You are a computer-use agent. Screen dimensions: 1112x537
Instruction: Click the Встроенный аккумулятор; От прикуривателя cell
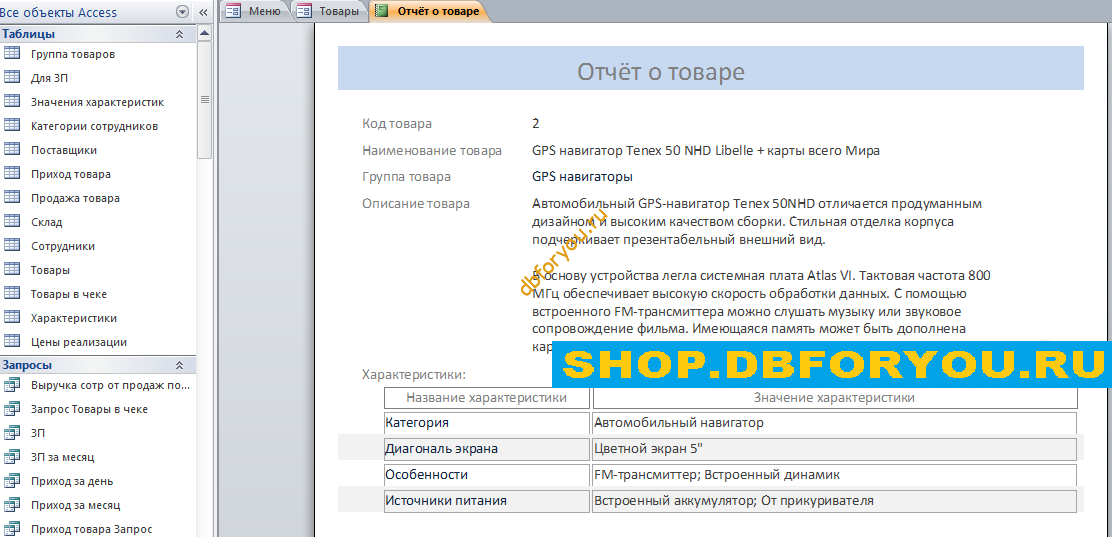click(835, 501)
